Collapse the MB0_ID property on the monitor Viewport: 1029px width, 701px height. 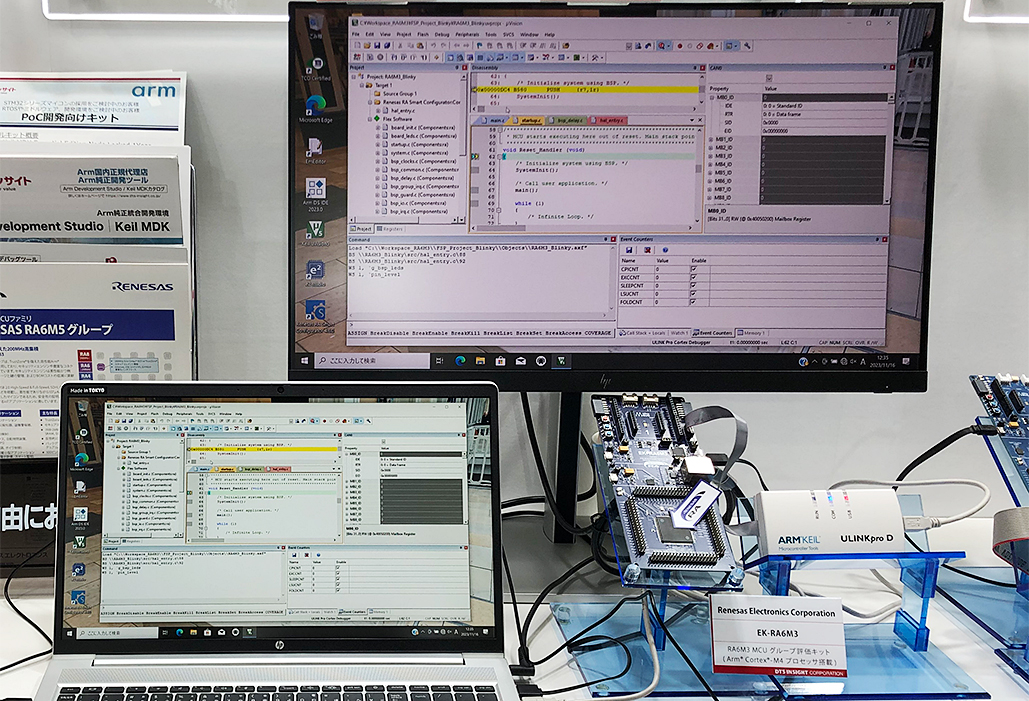(711, 98)
